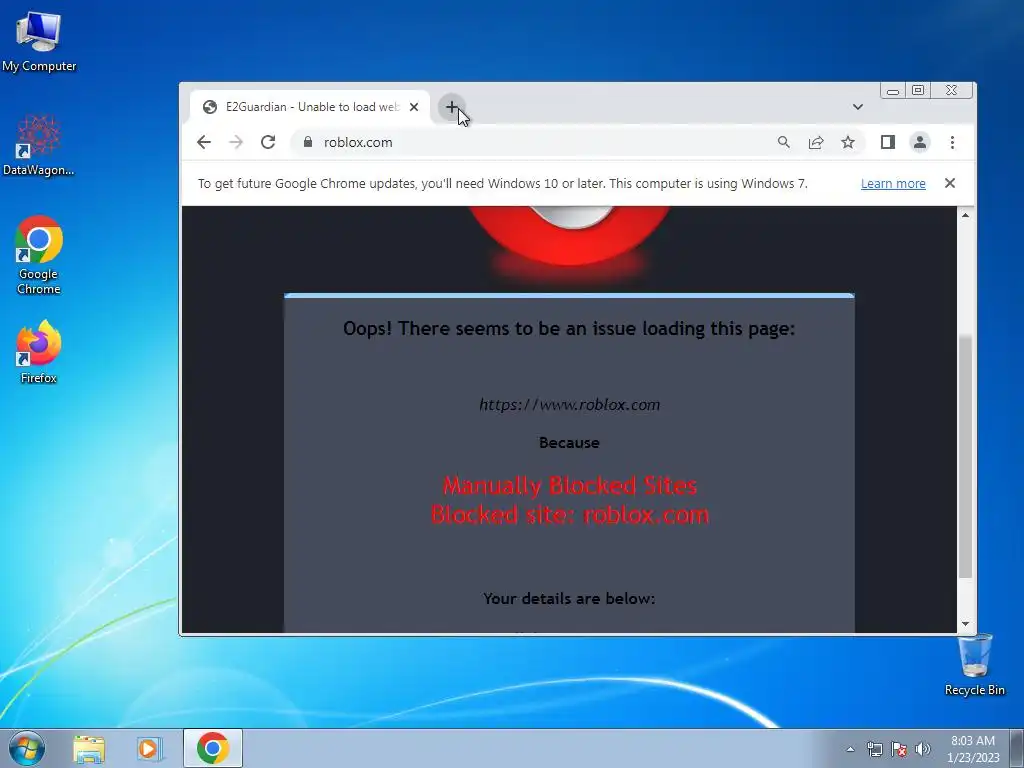Click scrollbar down arrow in Chrome
Image resolution: width=1024 pixels, height=768 pixels.
[x=965, y=624]
